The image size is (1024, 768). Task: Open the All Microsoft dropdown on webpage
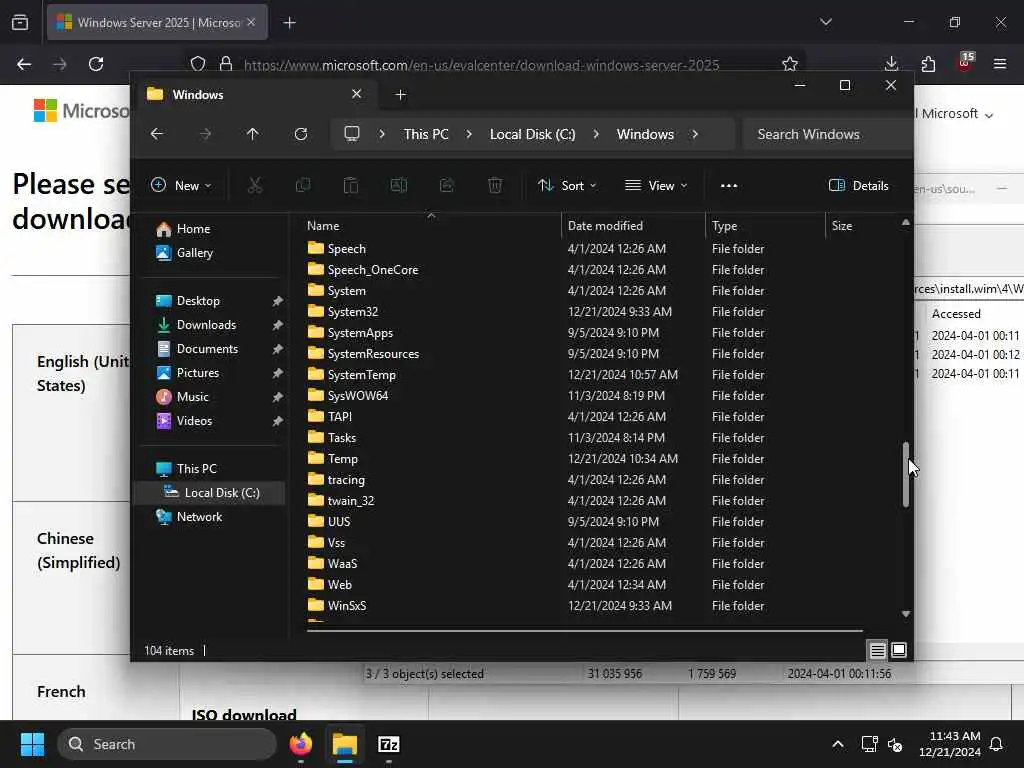(955, 114)
